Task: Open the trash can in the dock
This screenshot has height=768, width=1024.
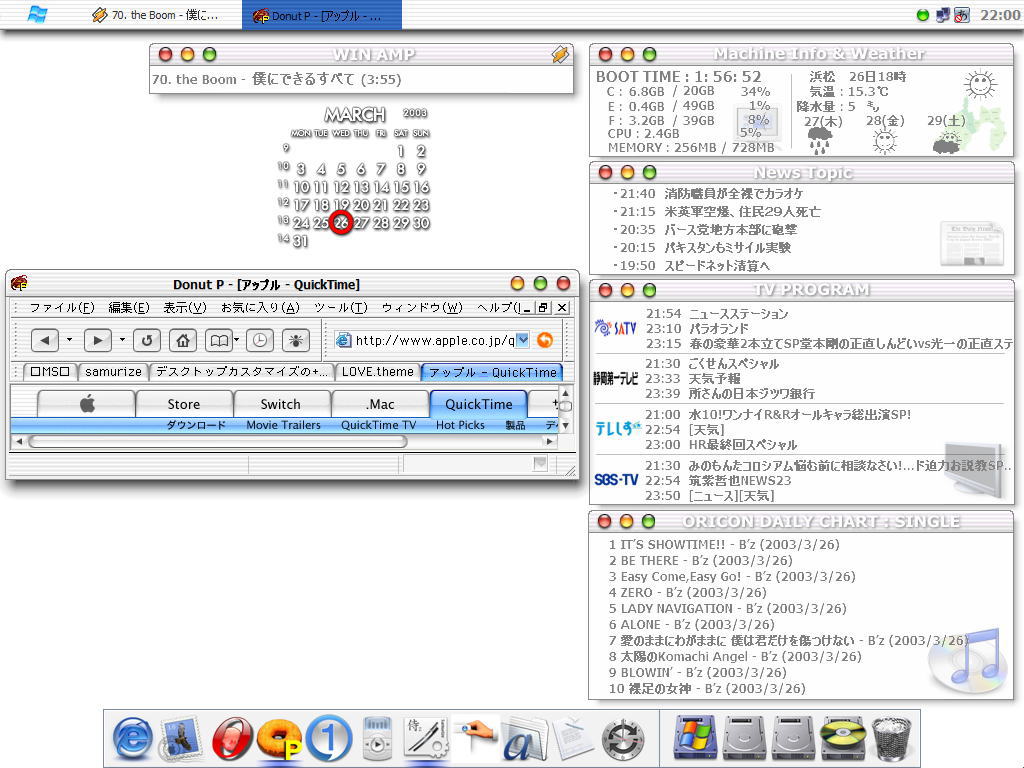Action: point(891,738)
